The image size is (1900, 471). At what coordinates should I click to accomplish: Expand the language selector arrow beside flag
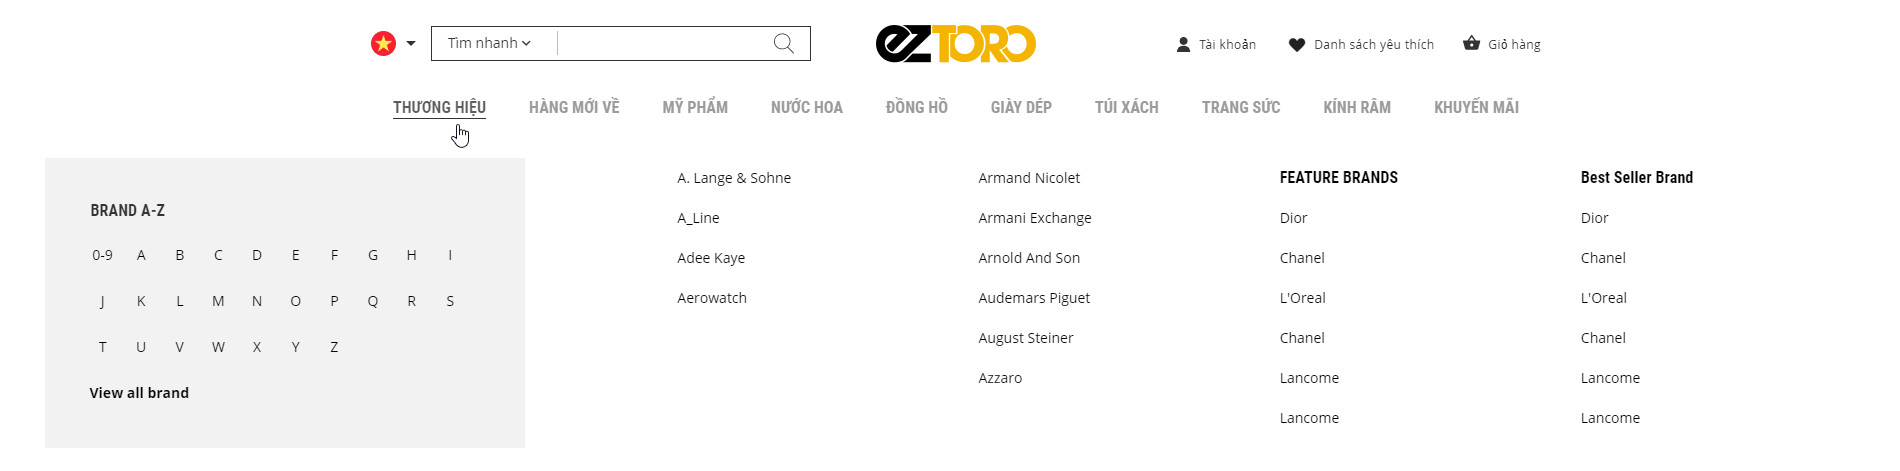point(411,43)
